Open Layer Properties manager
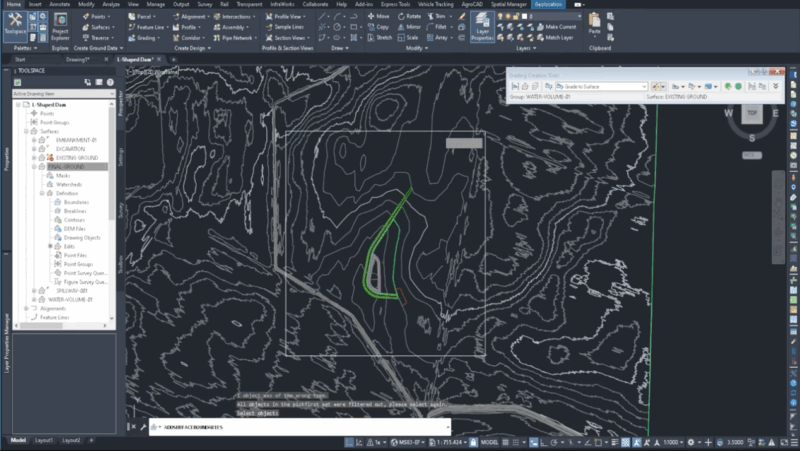The image size is (800, 451). (x=482, y=27)
